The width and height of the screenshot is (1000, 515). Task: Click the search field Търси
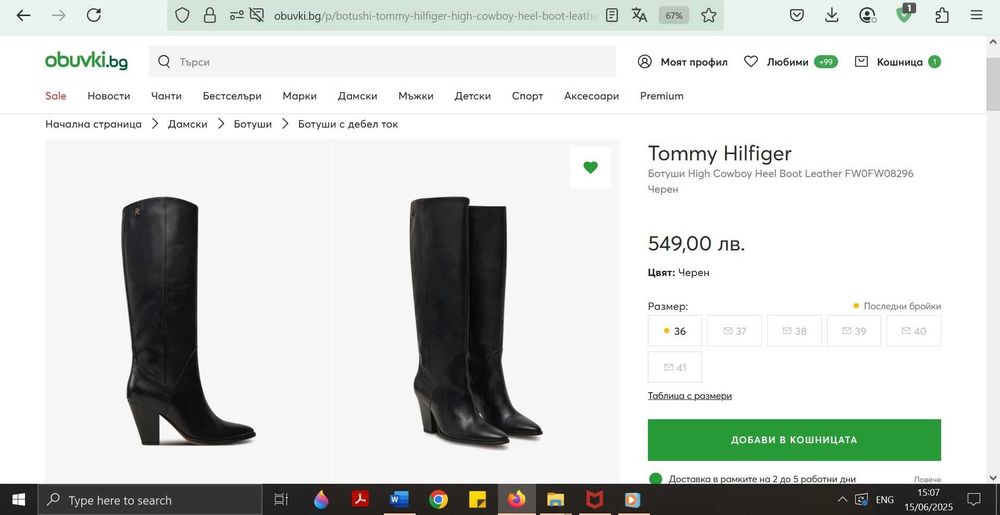pos(382,62)
